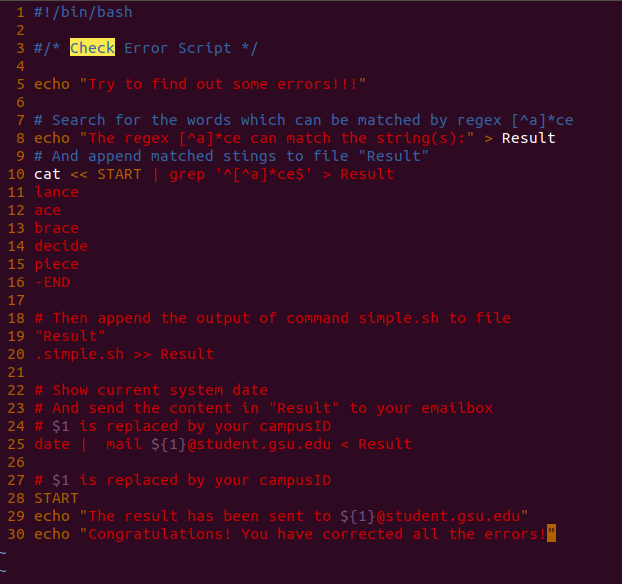Image resolution: width=622 pixels, height=584 pixels.
Task: Click the white Result word on line 8
Action: point(528,138)
